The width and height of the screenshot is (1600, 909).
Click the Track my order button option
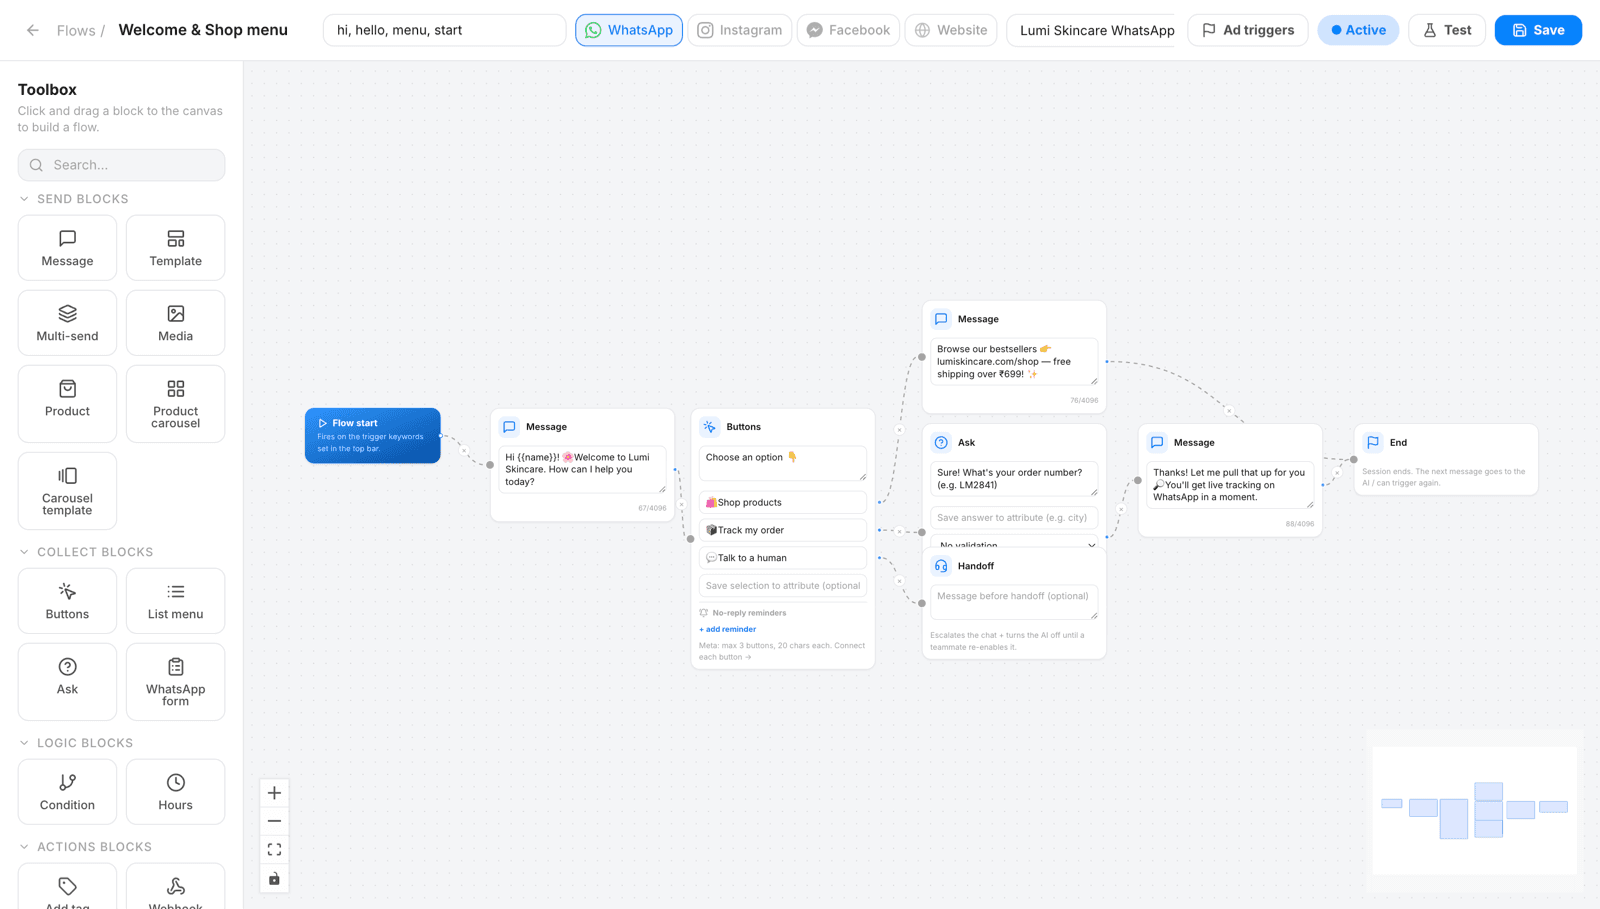coord(783,531)
